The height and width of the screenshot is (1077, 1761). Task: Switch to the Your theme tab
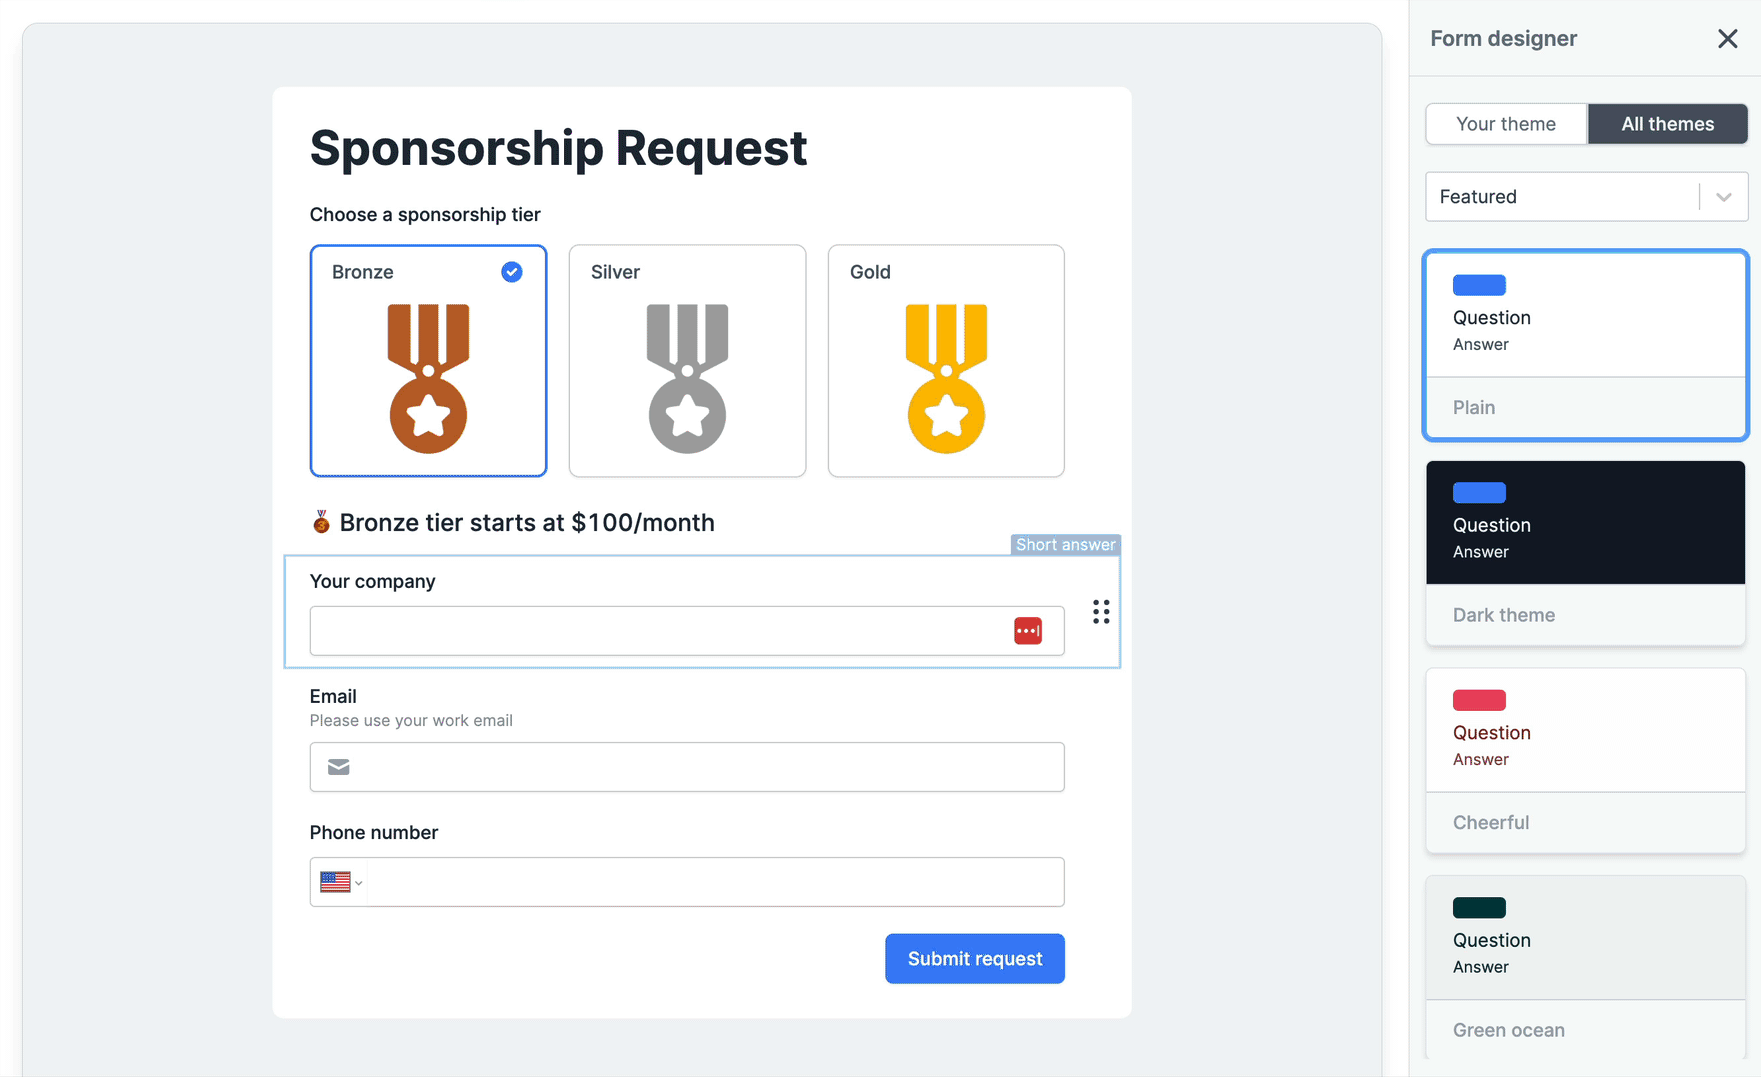tap(1506, 124)
